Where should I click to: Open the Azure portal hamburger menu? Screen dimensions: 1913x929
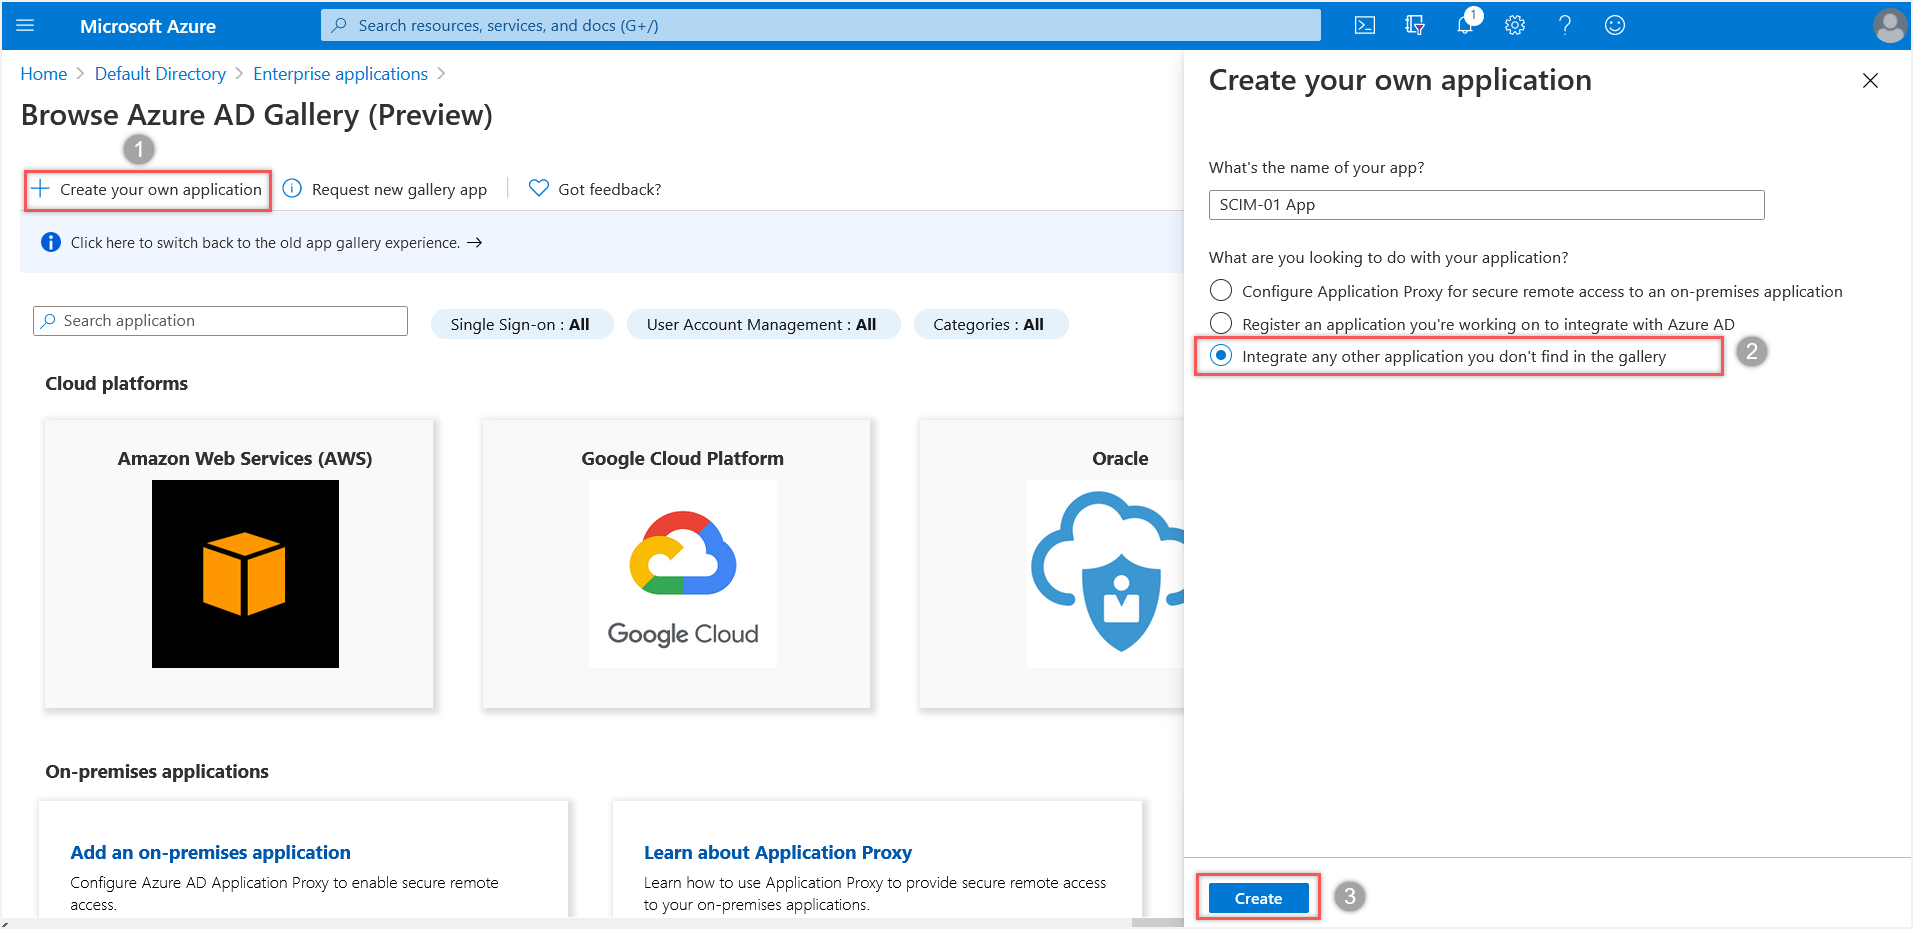26,26
